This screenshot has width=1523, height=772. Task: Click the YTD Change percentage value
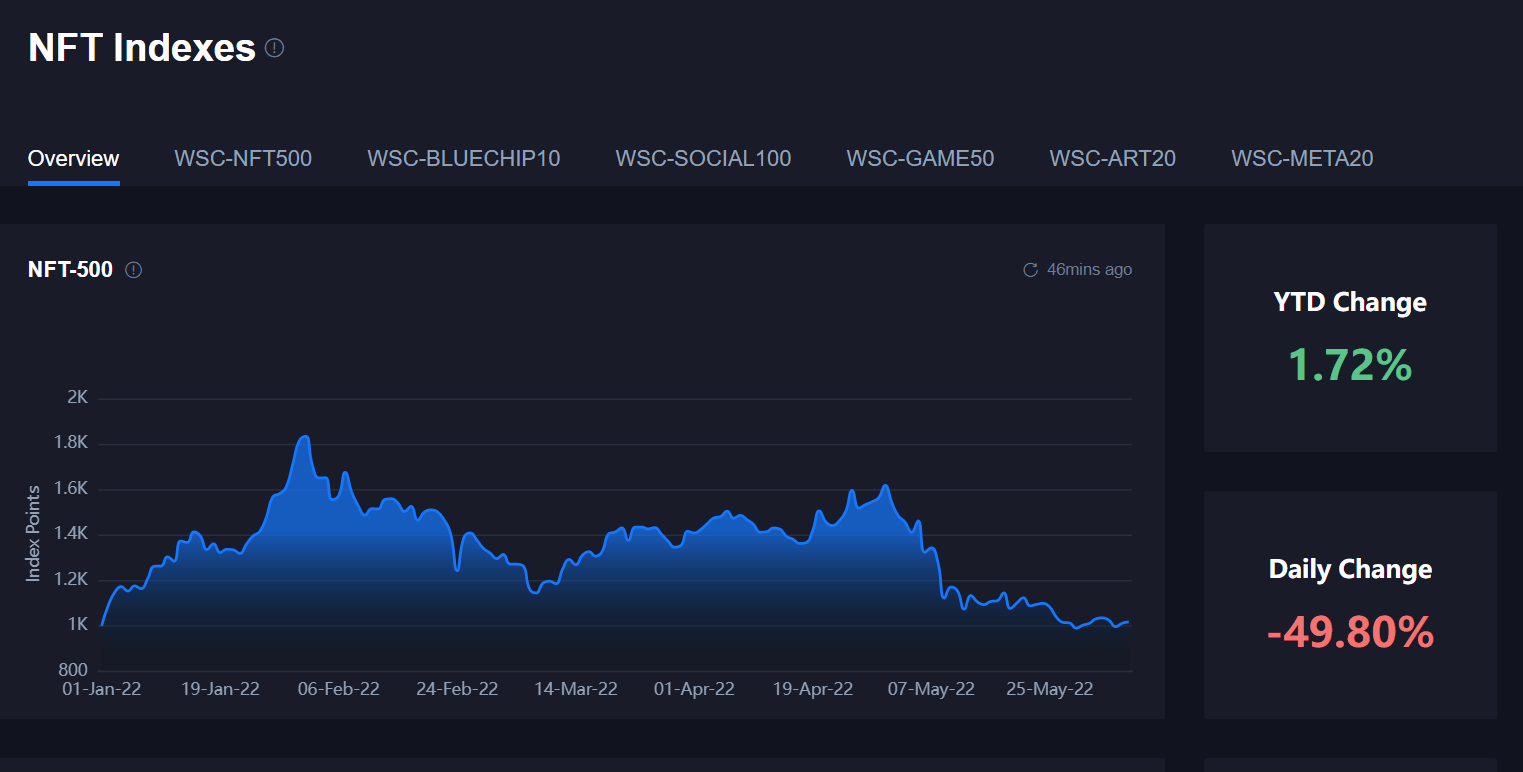pyautogui.click(x=1349, y=365)
